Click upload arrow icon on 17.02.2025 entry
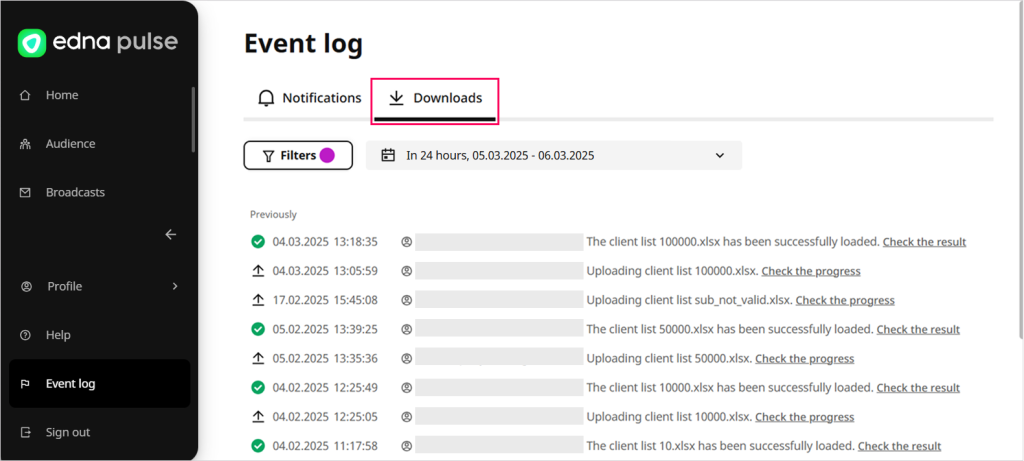The width and height of the screenshot is (1024, 461). coord(258,300)
